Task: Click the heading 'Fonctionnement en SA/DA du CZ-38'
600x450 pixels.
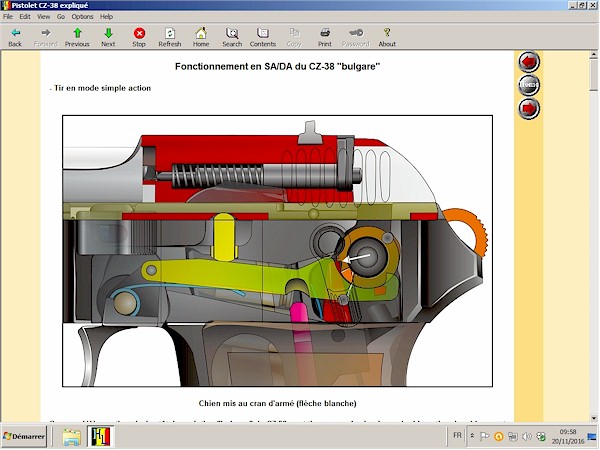Action: [277, 67]
